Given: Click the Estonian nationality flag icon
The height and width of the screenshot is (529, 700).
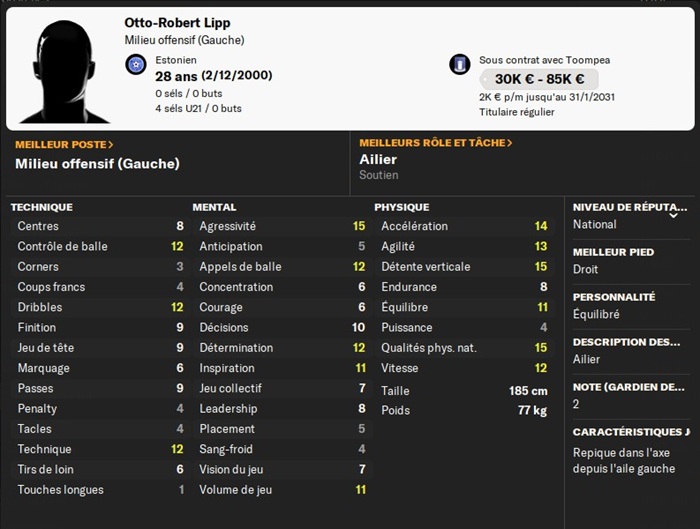Looking at the screenshot, I should (x=137, y=65).
